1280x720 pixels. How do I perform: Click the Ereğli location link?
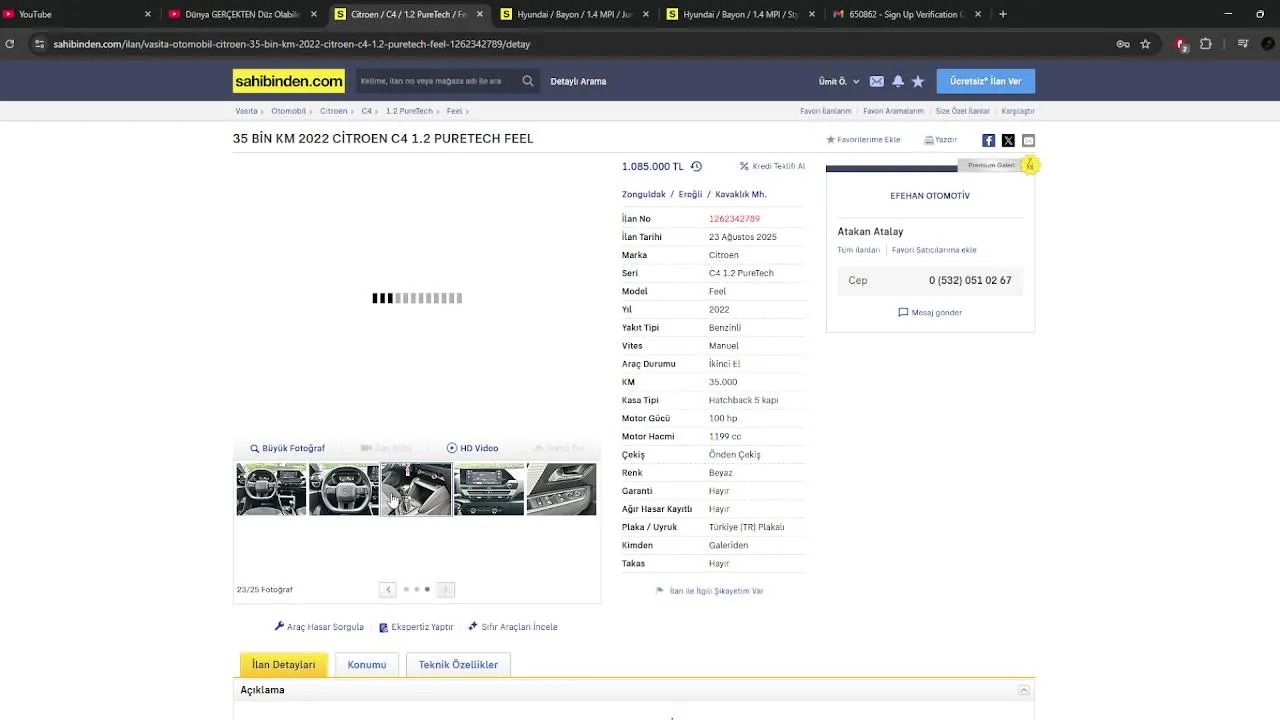(x=691, y=194)
